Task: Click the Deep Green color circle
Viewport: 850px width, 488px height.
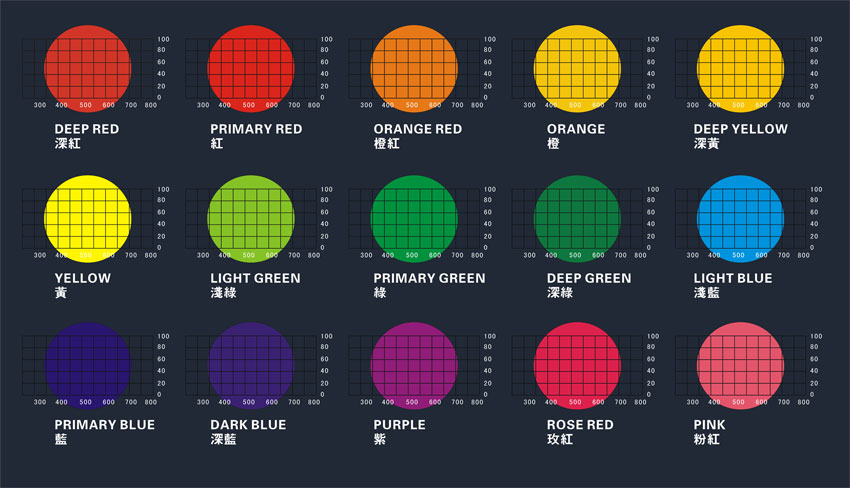Action: pyautogui.click(x=577, y=217)
